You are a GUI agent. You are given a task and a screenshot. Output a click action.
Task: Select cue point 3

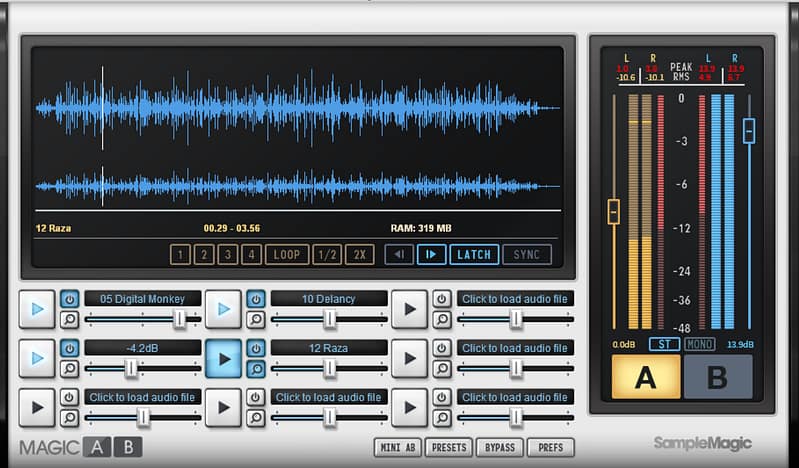click(228, 254)
